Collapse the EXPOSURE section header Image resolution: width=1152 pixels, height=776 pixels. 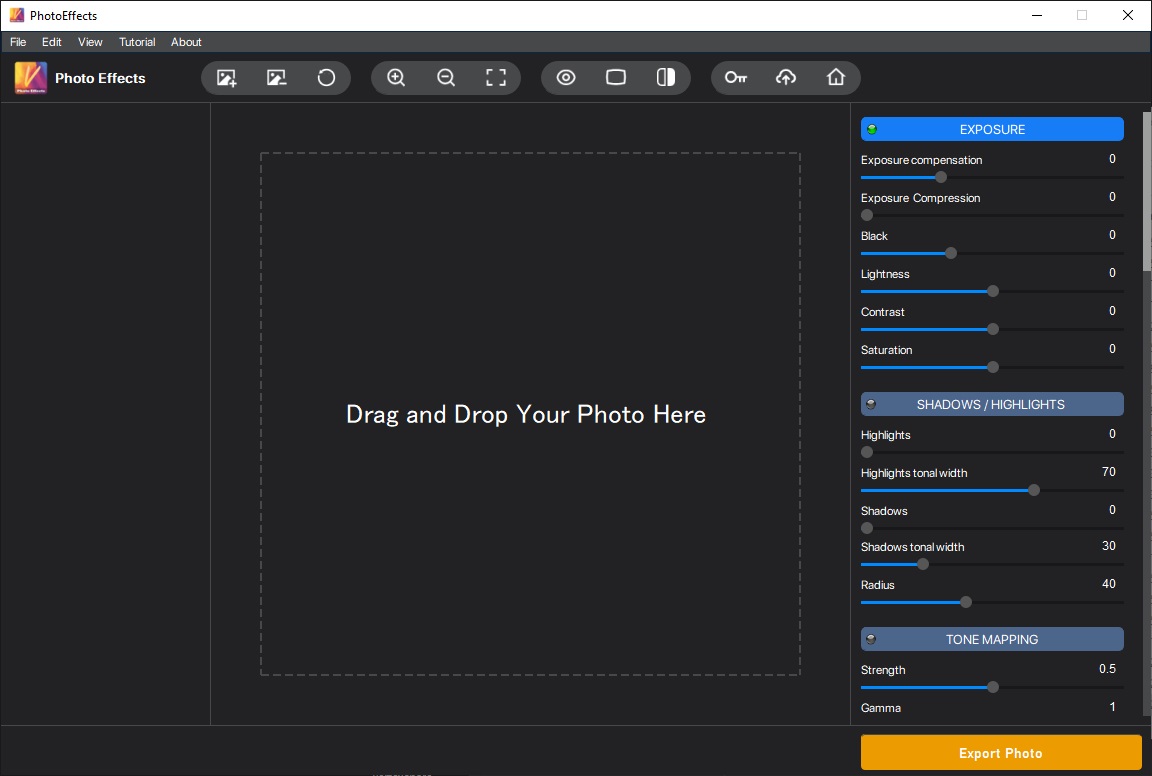[x=992, y=129]
